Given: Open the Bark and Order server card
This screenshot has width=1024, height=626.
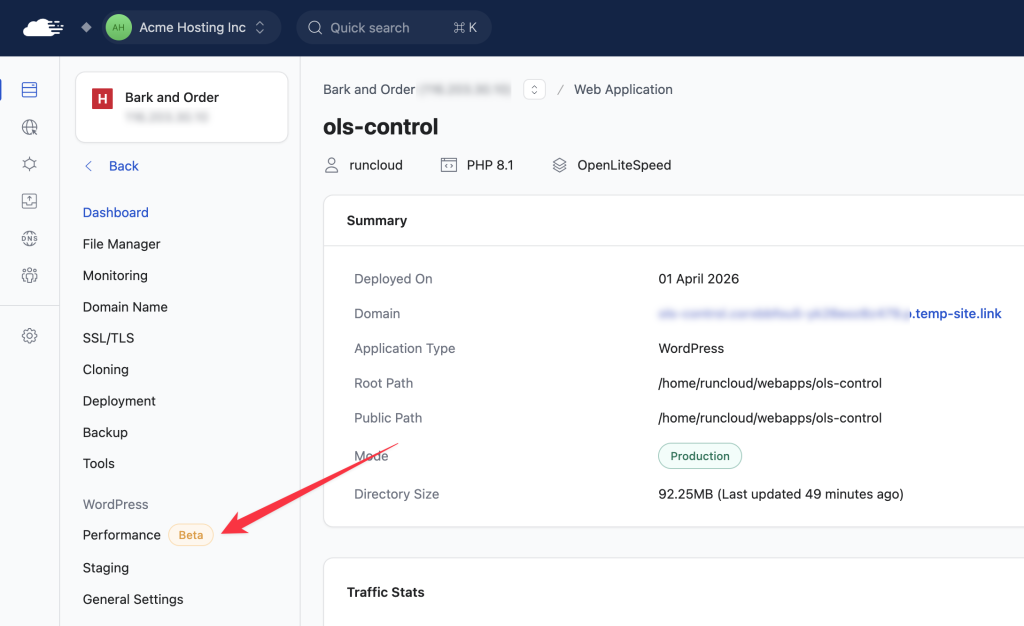Looking at the screenshot, I should click(x=182, y=107).
